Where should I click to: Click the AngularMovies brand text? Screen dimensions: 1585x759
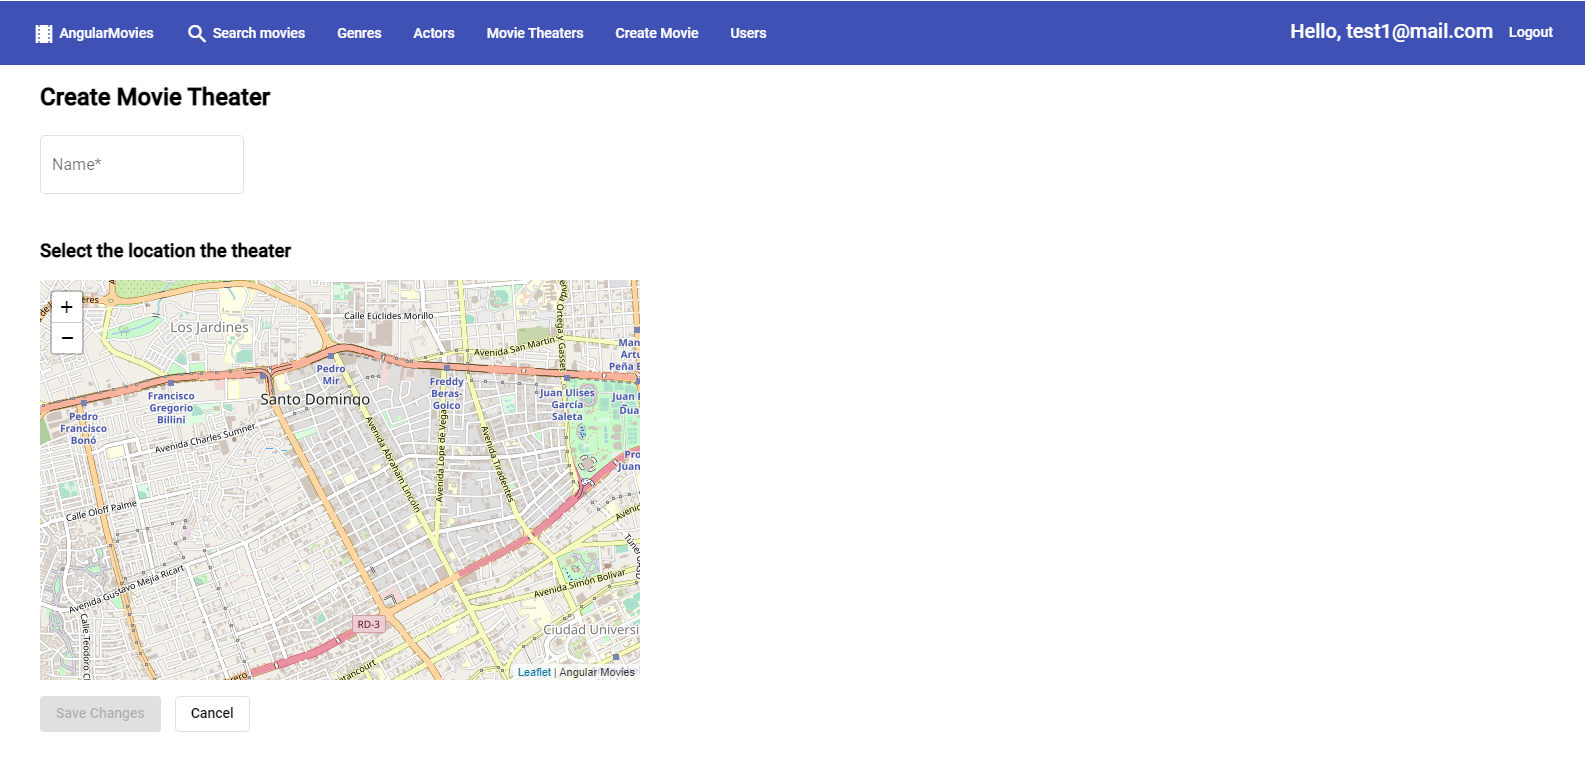pos(106,33)
